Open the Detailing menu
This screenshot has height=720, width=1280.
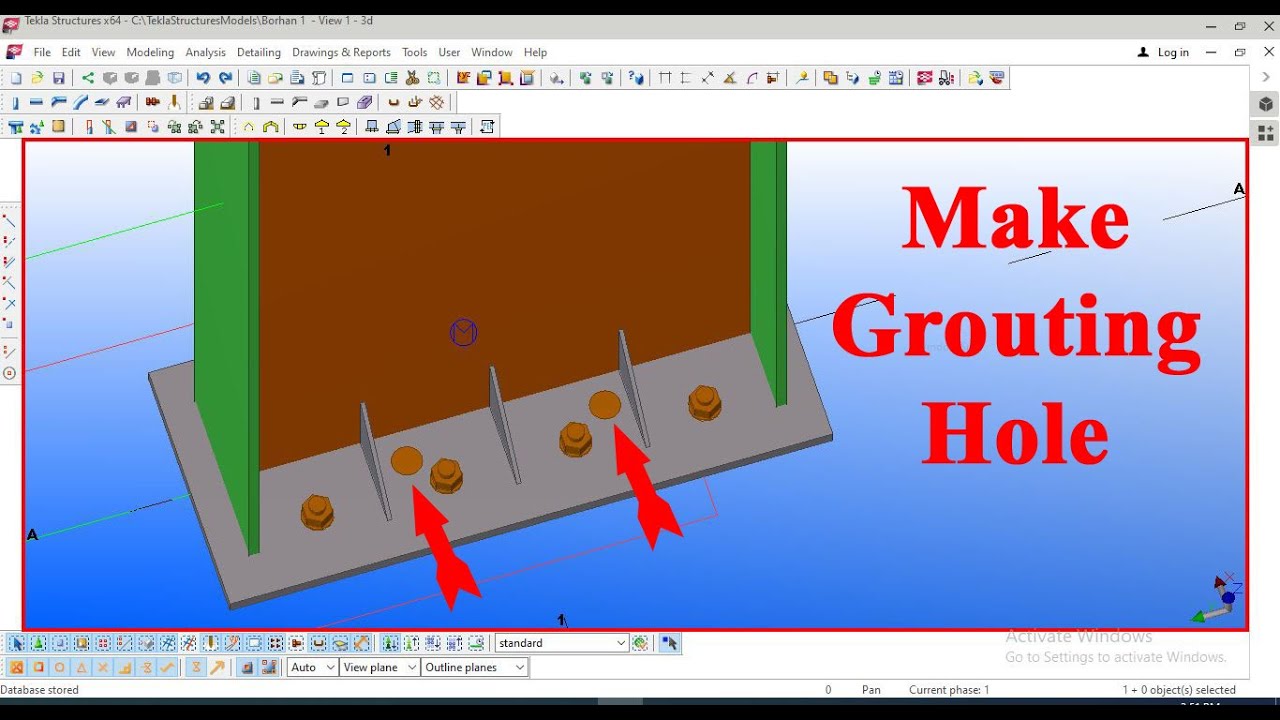coord(259,52)
